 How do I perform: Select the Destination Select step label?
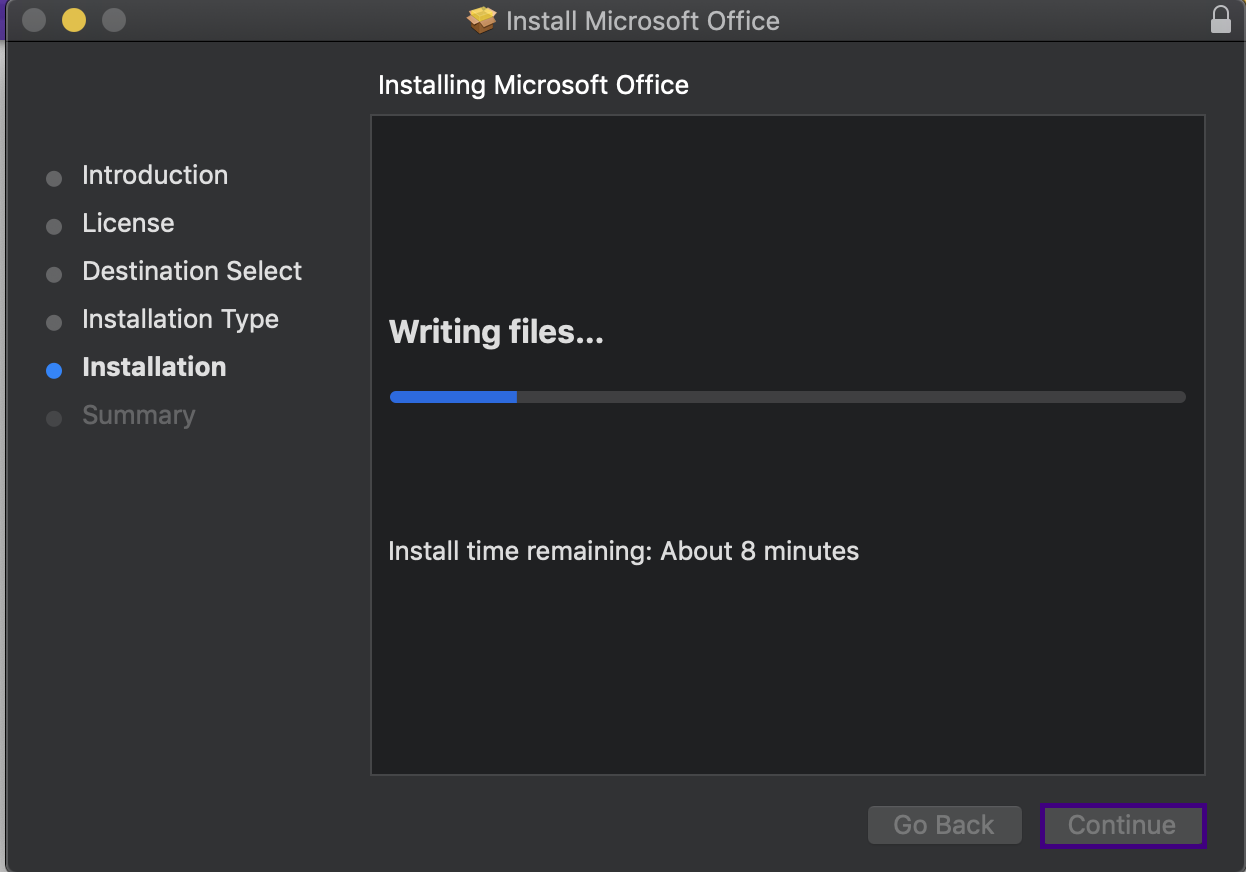click(192, 271)
